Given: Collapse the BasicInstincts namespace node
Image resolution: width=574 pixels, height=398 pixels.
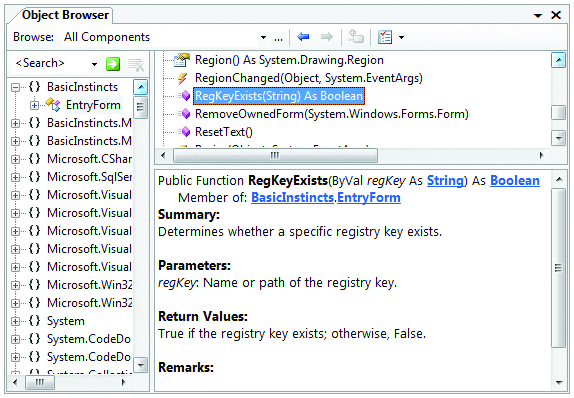Looking at the screenshot, I should click(x=15, y=87).
